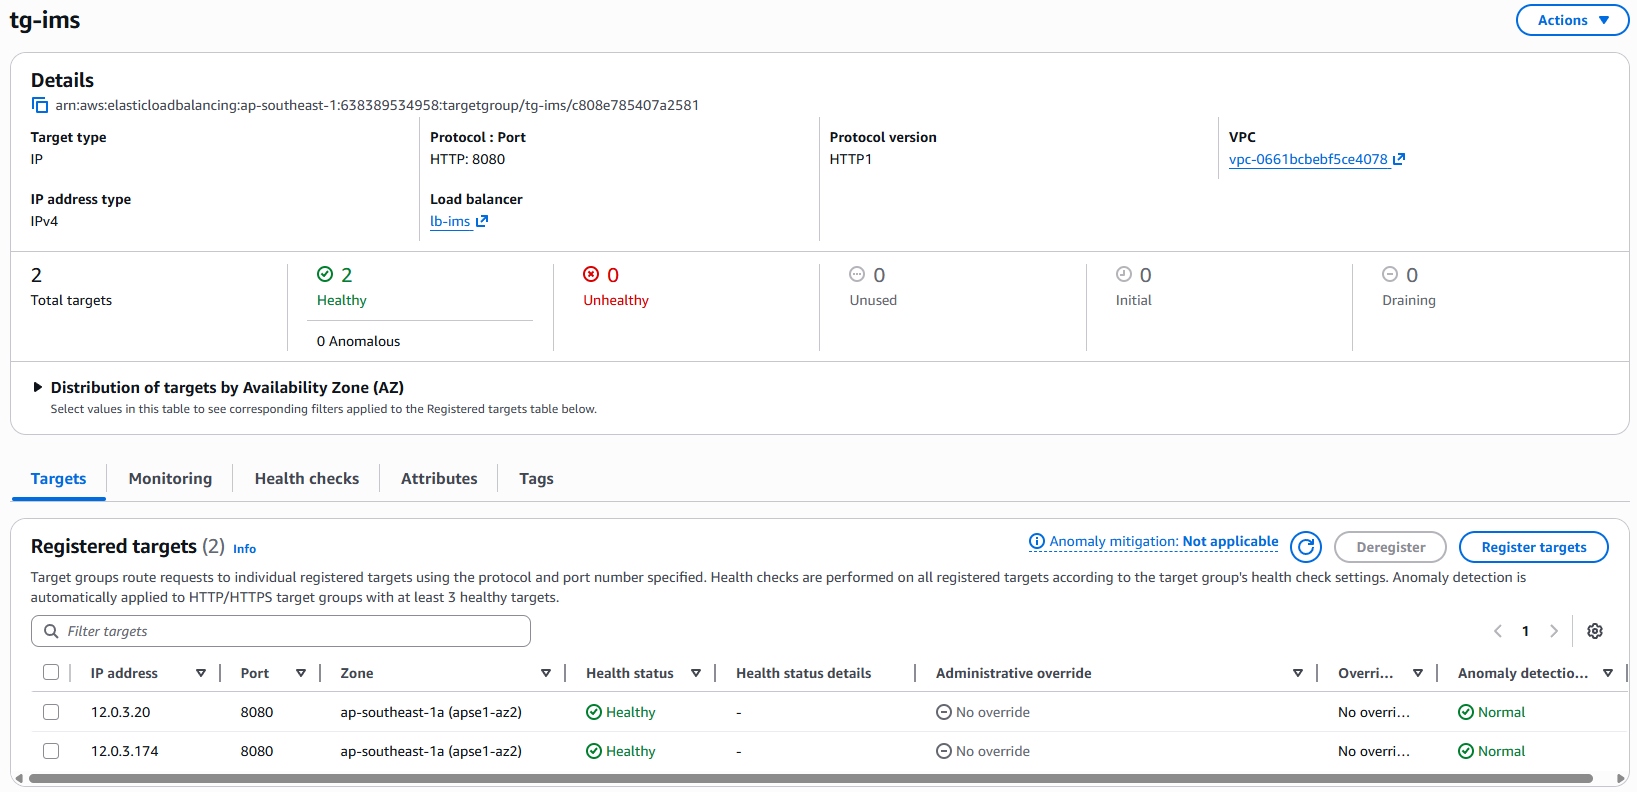Open the Monitoring tab
Screen dimensions: 1637x792
(x=170, y=479)
